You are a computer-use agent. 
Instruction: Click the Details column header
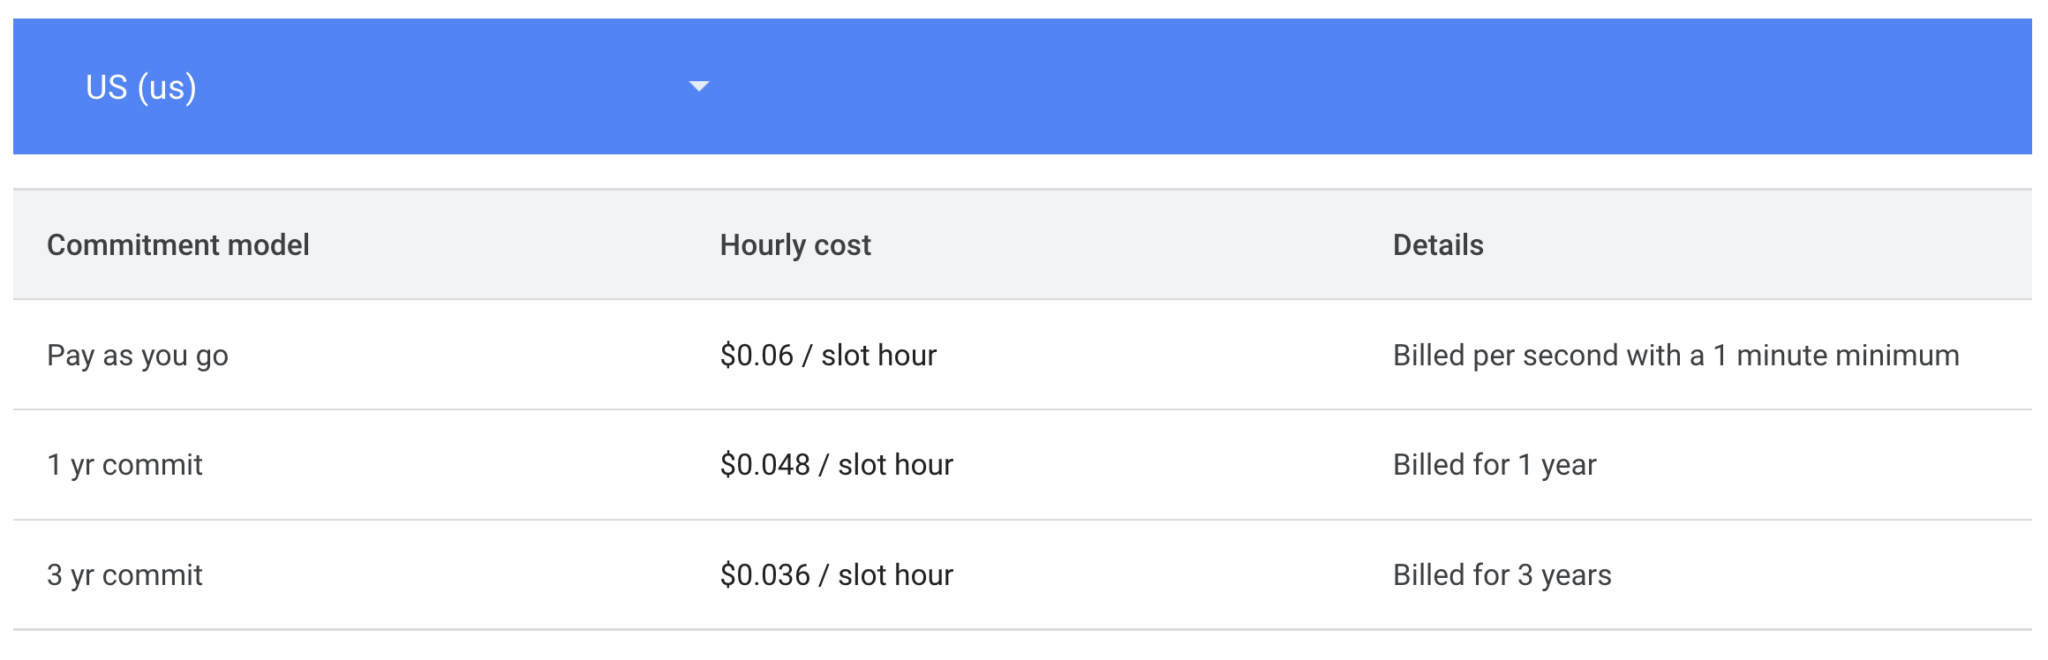[1438, 244]
